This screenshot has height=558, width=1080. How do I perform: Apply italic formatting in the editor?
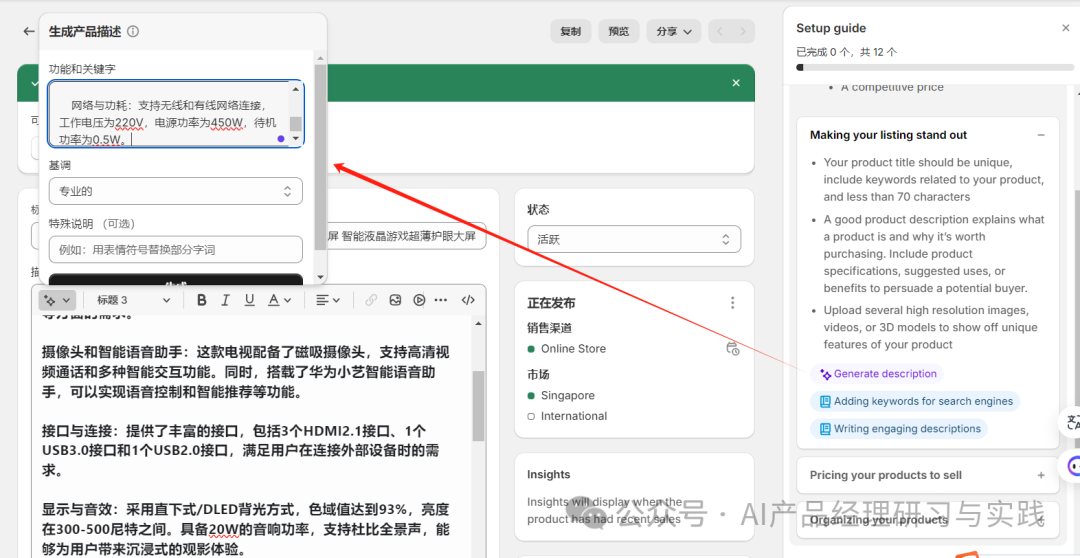[225, 300]
